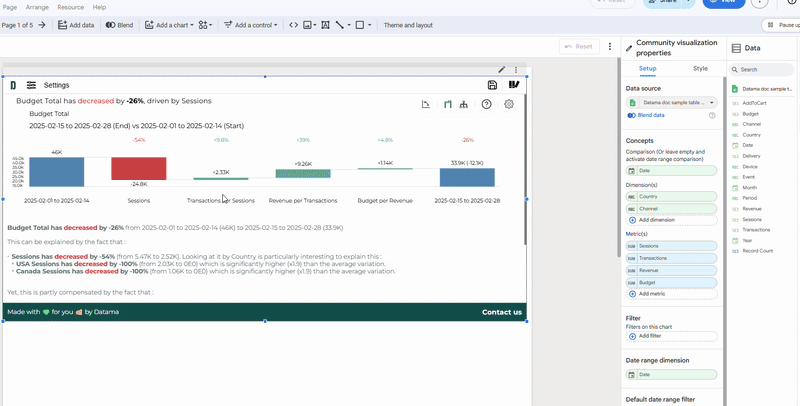Click the Contact us link

click(502, 312)
